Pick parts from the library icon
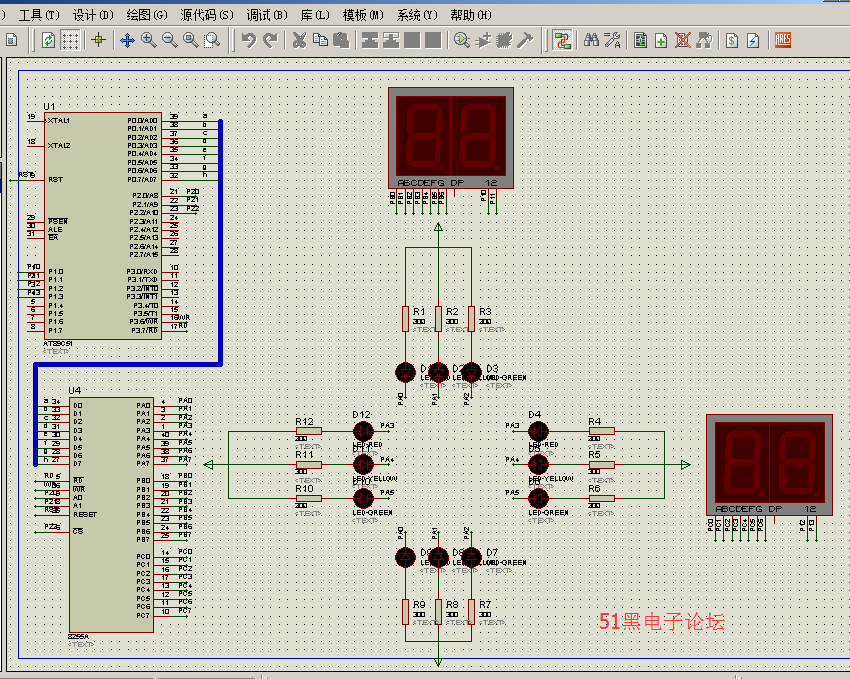 click(462, 40)
